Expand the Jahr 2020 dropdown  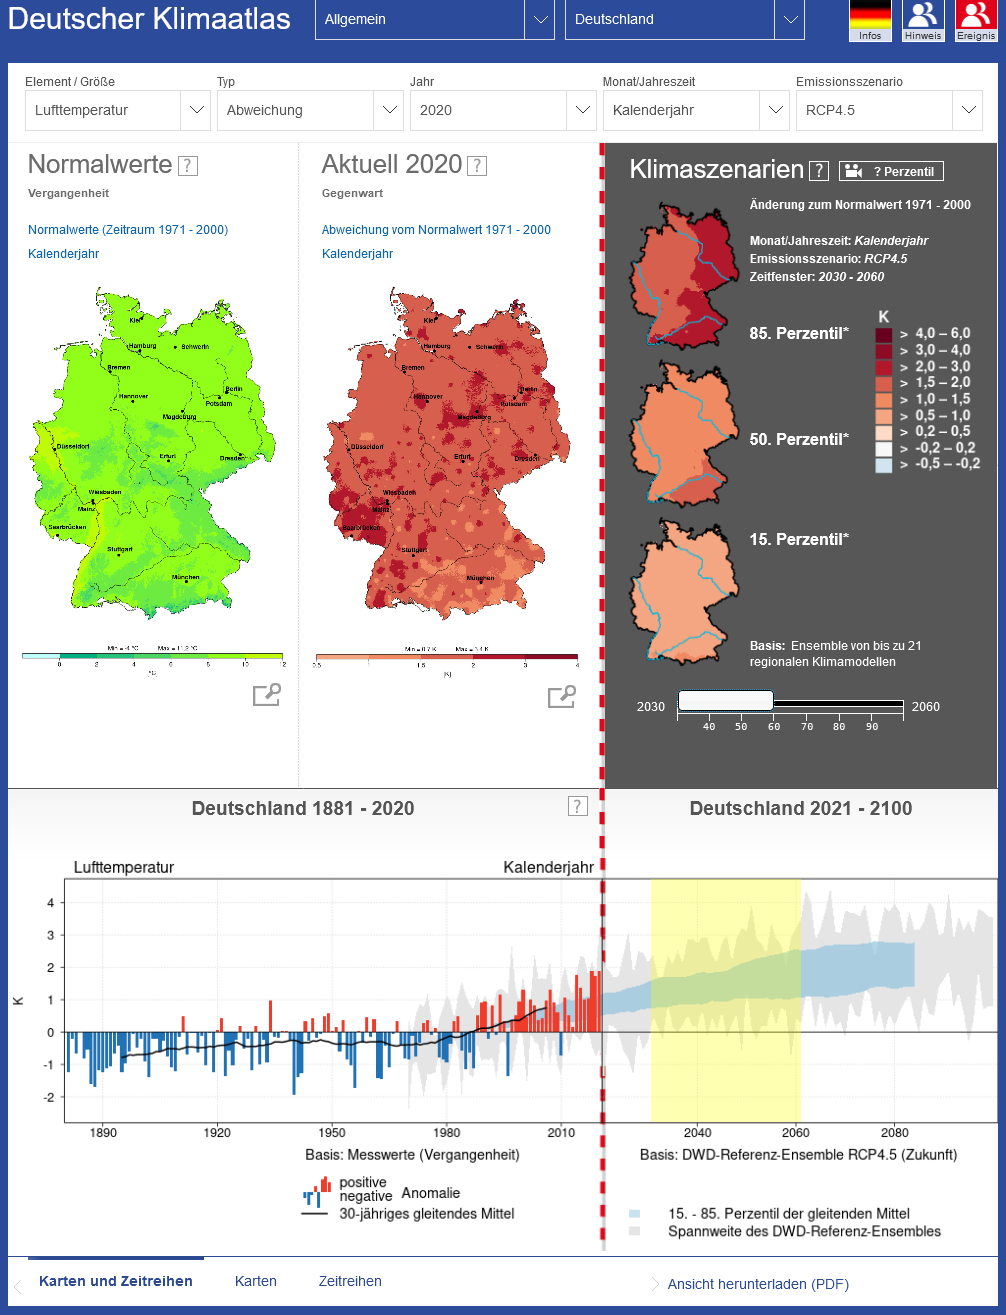pyautogui.click(x=502, y=111)
